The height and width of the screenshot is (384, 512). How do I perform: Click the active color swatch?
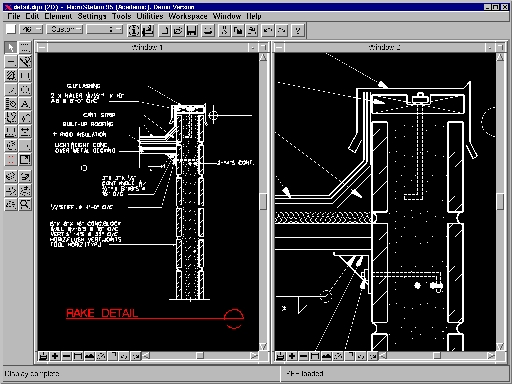pos(11,29)
